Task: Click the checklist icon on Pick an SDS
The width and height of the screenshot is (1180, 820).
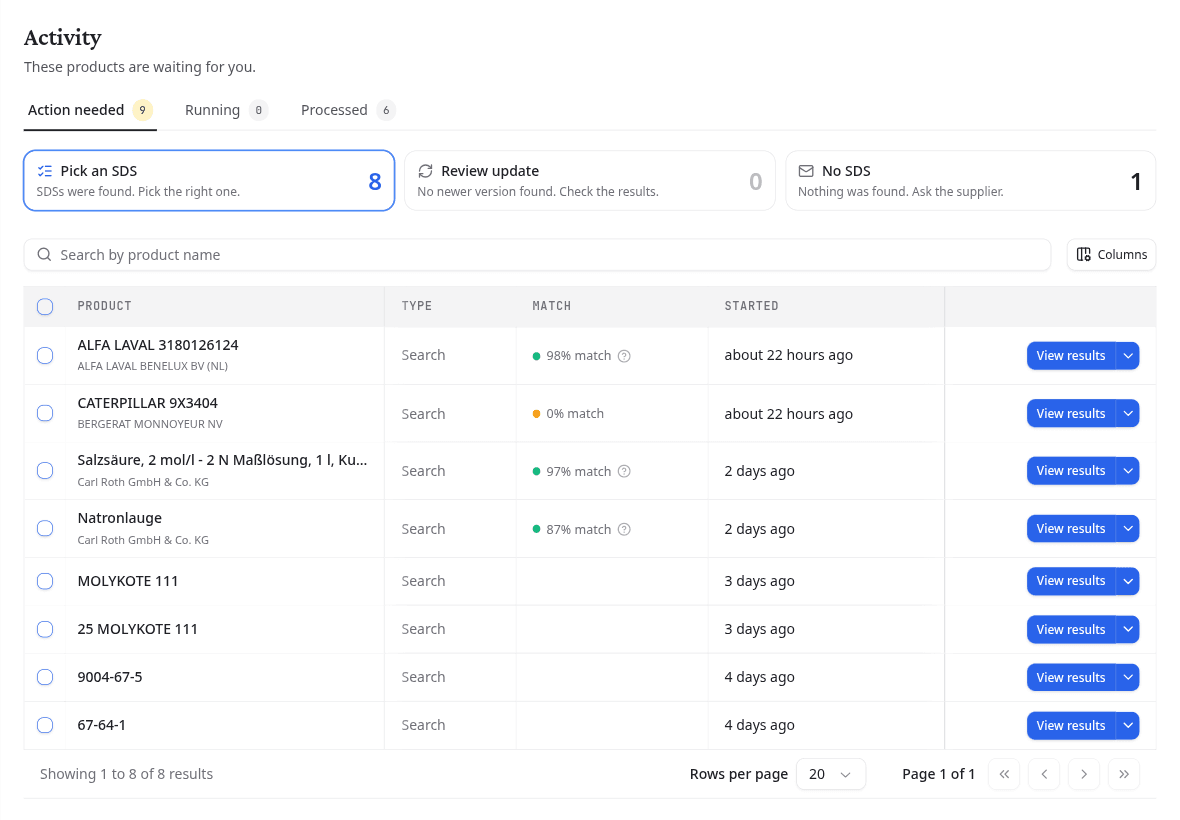Action: [x=45, y=172]
